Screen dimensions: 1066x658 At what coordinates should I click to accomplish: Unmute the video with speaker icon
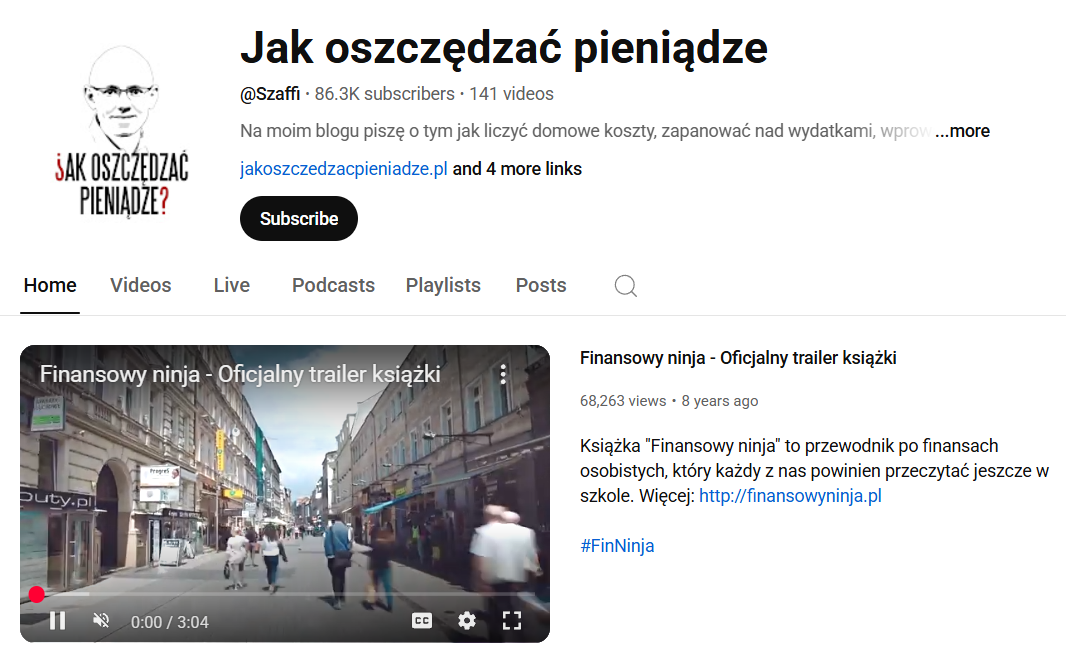pos(101,620)
